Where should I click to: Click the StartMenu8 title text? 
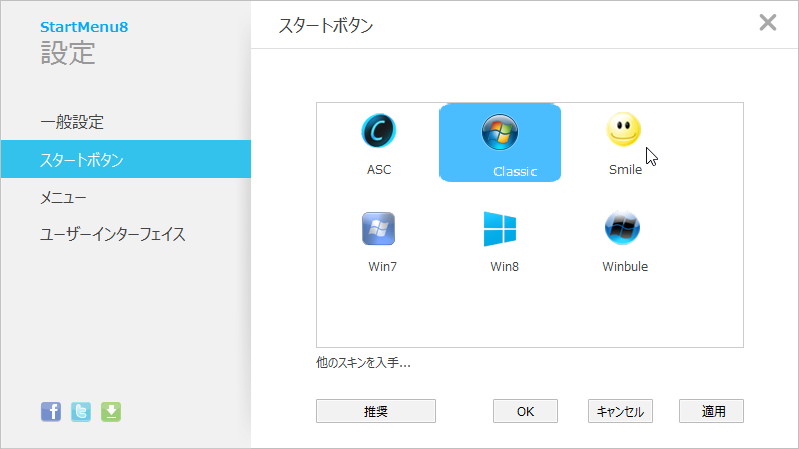[x=84, y=27]
